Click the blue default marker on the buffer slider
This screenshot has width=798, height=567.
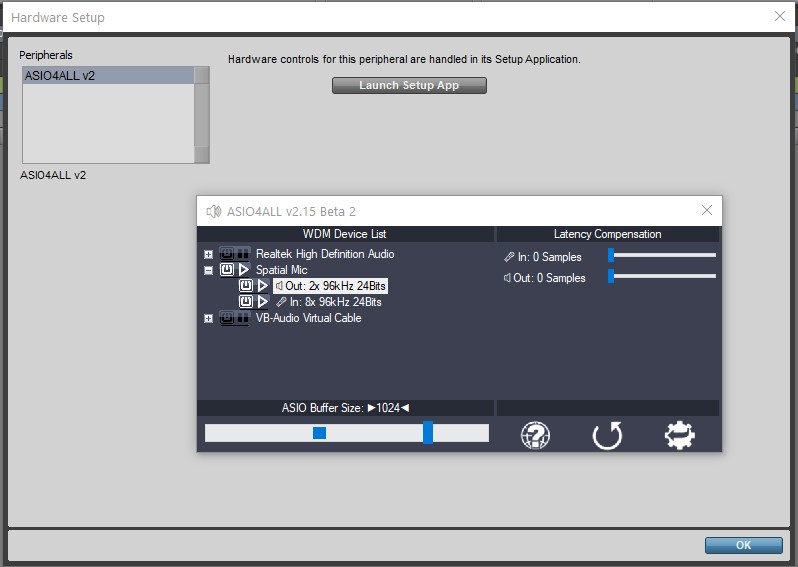click(320, 433)
